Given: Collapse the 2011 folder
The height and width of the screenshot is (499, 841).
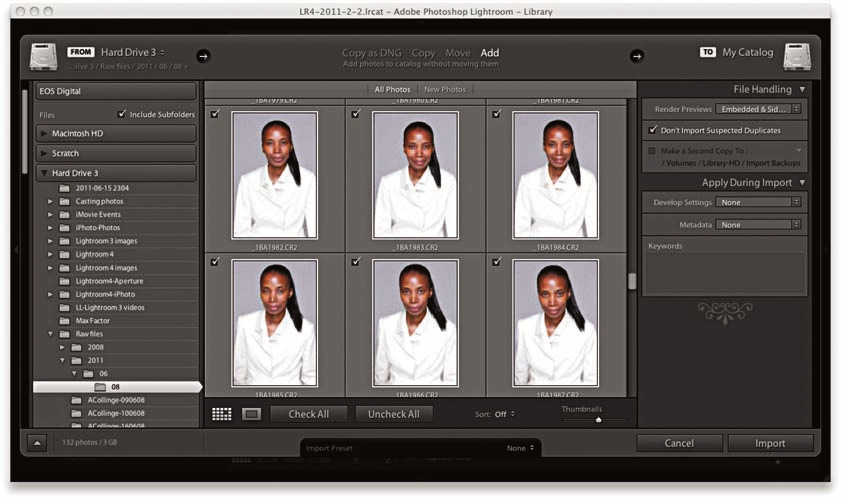Looking at the screenshot, I should [x=62, y=361].
